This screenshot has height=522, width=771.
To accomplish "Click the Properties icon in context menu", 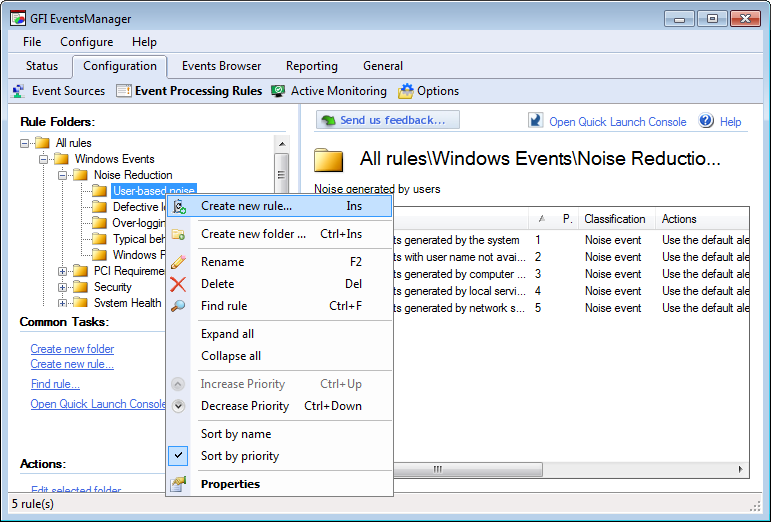I will click(178, 484).
